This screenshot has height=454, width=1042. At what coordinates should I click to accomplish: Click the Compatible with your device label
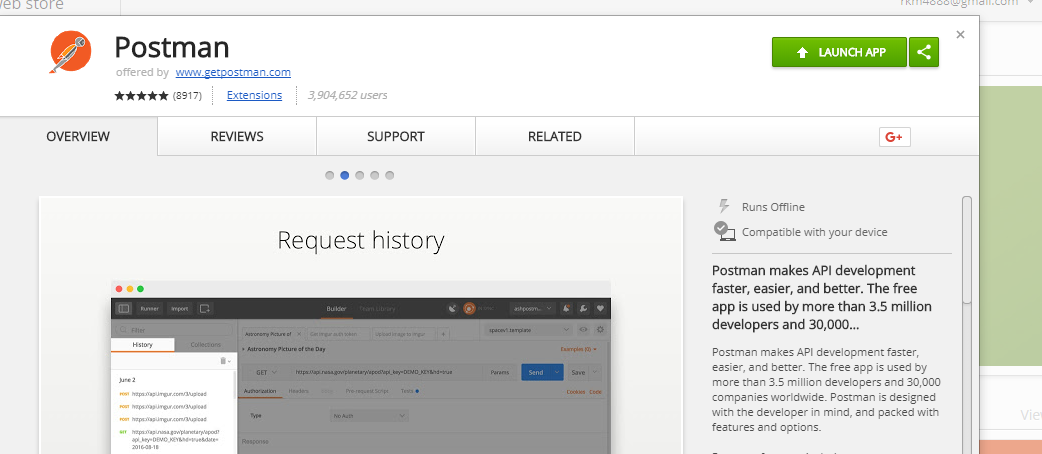tap(815, 232)
